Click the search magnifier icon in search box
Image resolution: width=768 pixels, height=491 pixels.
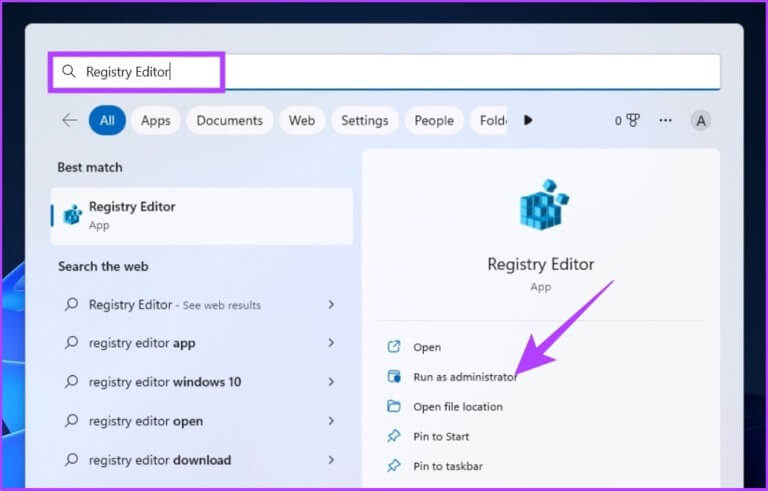(x=69, y=72)
